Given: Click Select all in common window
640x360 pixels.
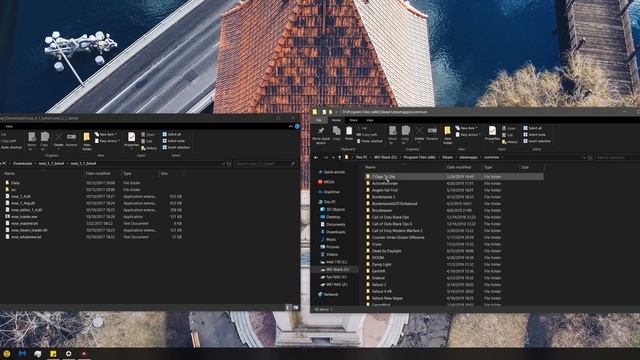Looking at the screenshot, I should tap(533, 128).
